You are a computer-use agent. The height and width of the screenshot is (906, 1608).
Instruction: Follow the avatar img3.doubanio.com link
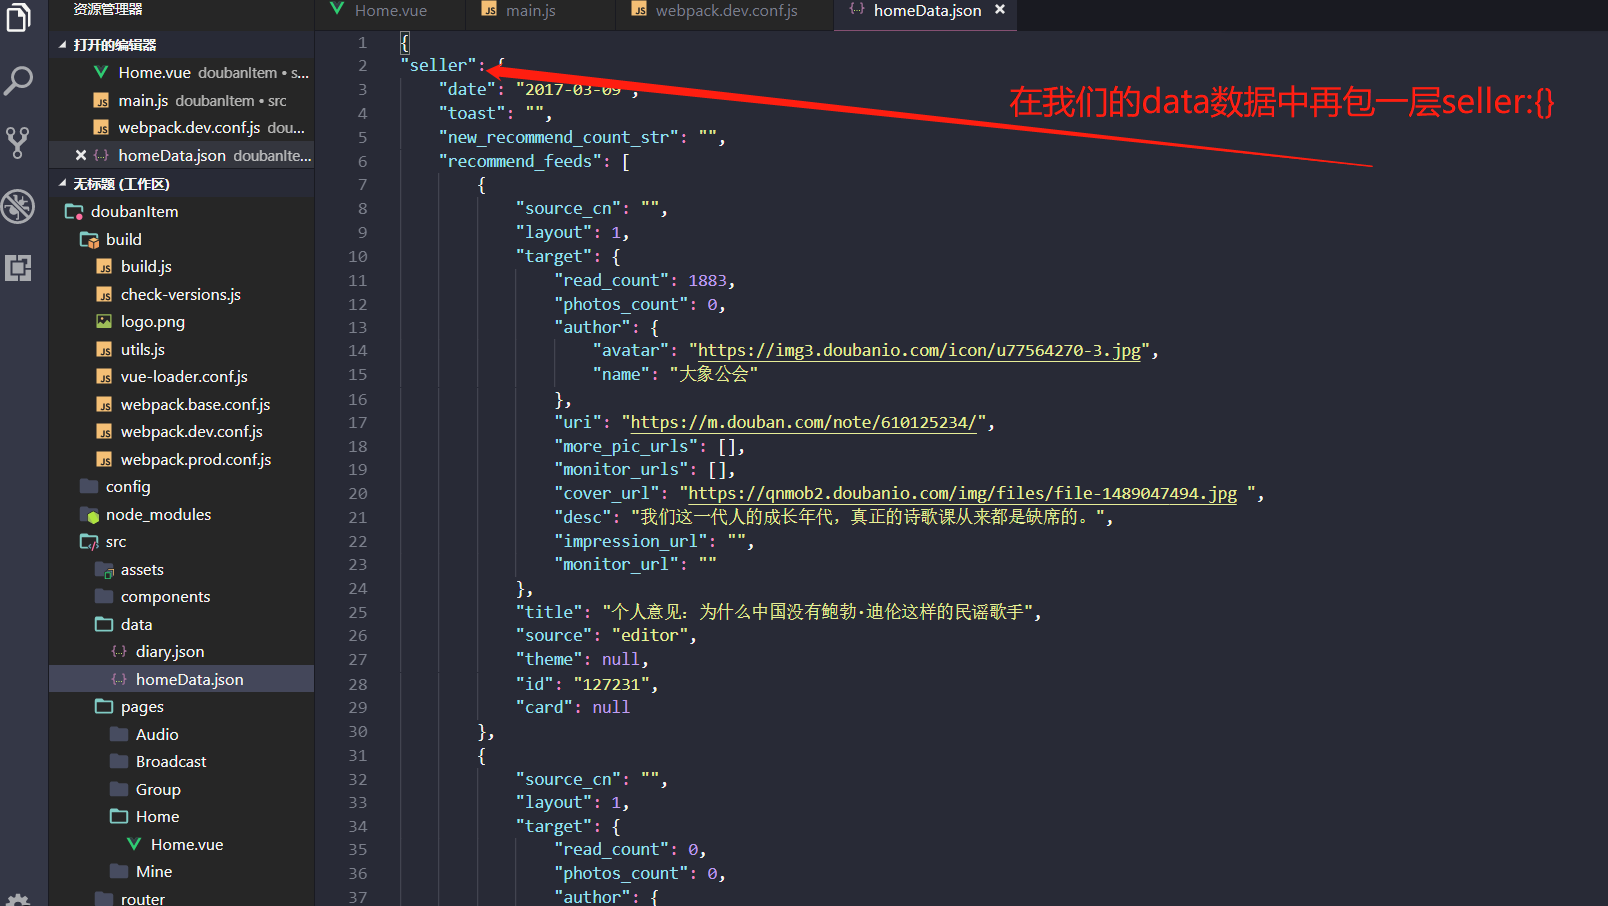click(919, 351)
